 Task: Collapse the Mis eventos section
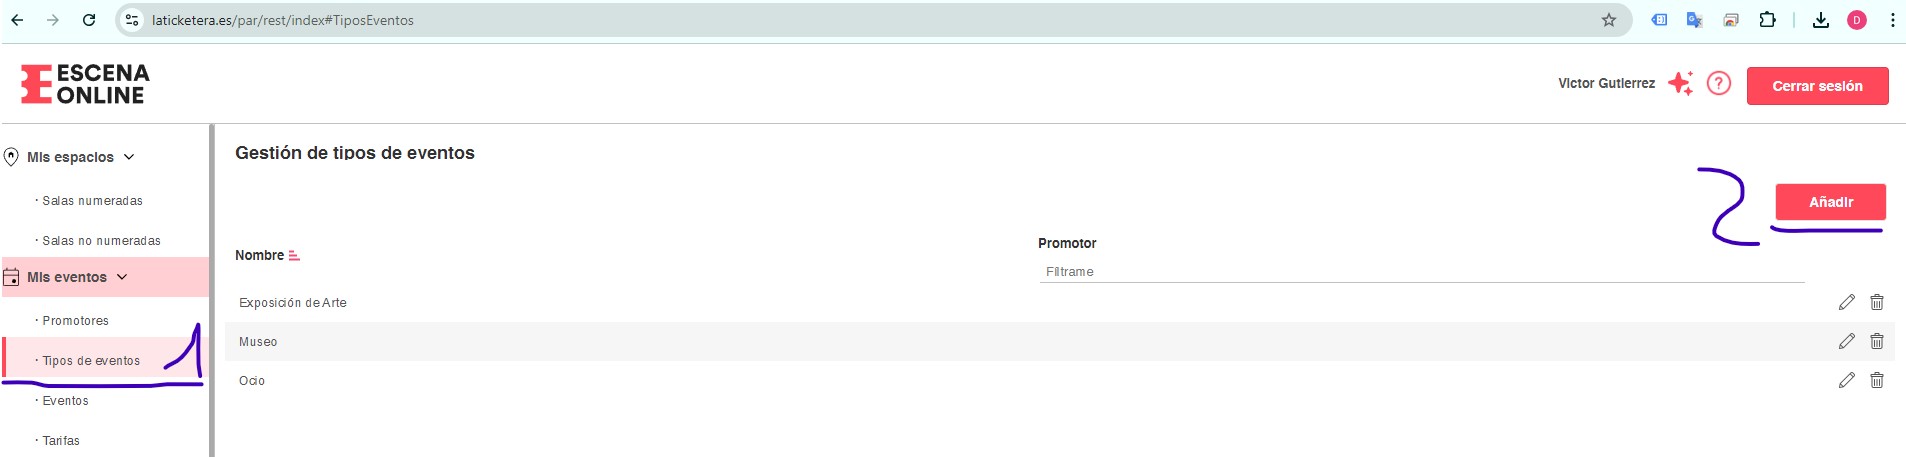122,277
